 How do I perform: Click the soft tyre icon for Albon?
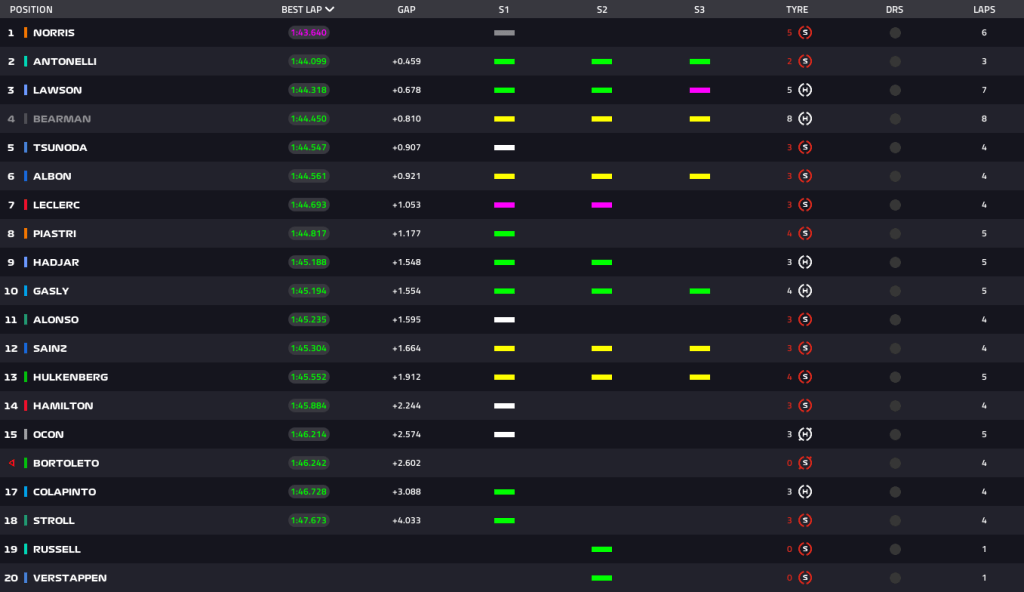pos(805,176)
